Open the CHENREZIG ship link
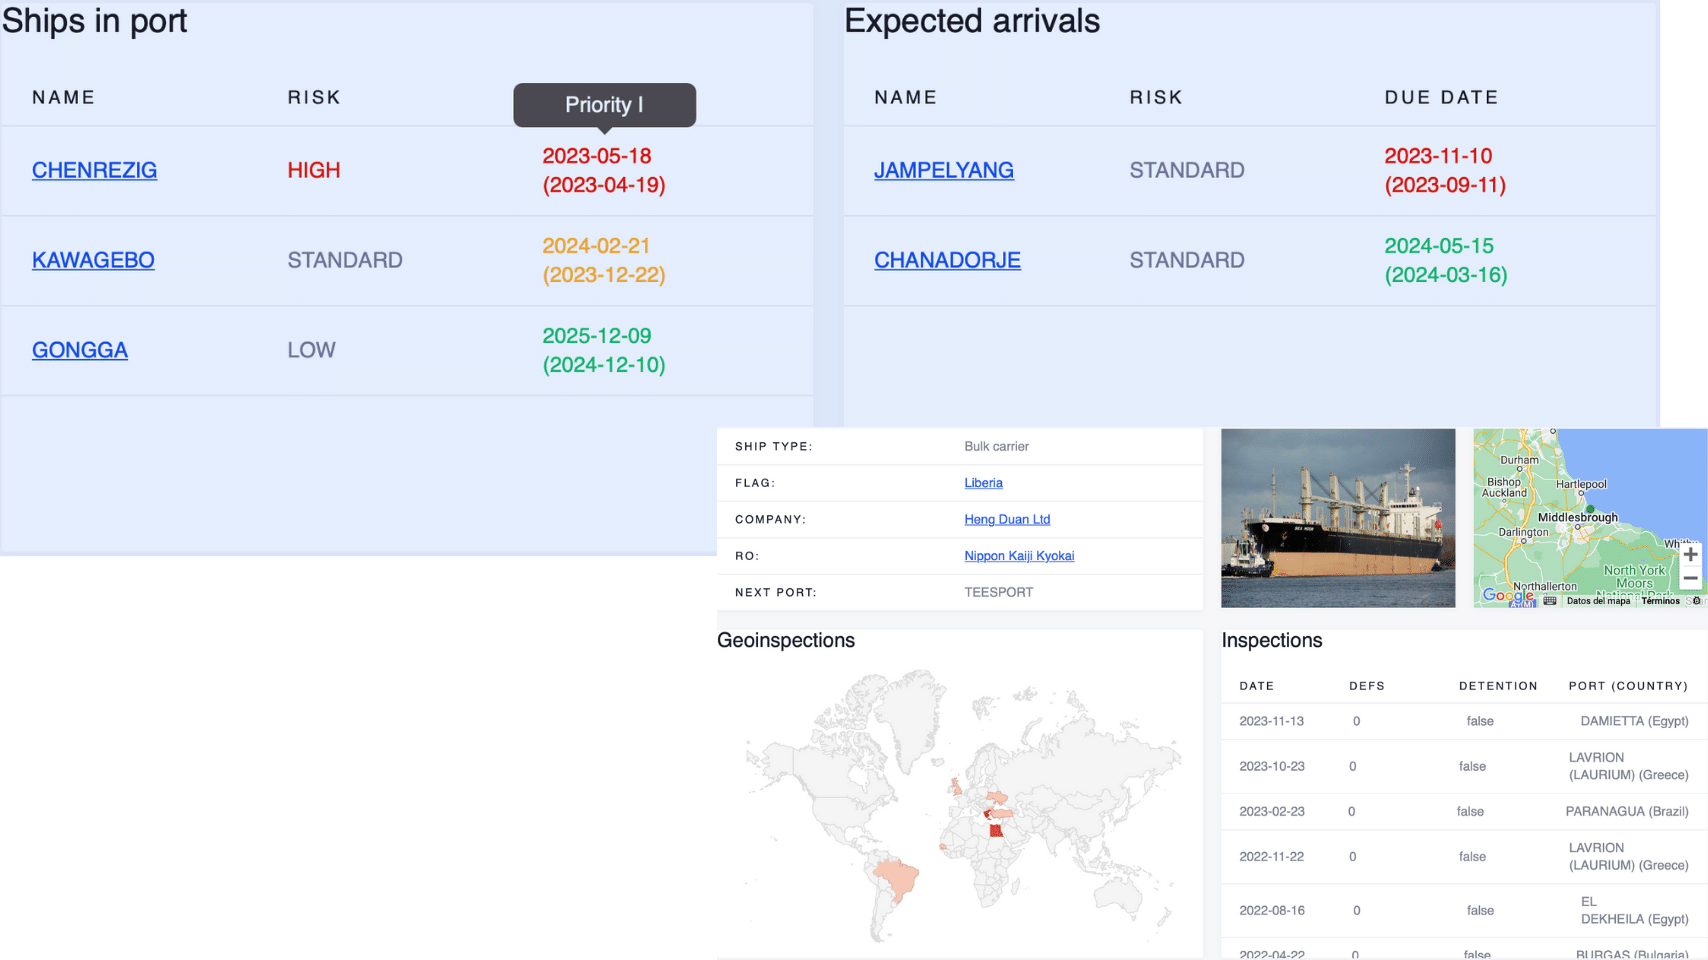Screen dimensions: 1708x960 94,170
